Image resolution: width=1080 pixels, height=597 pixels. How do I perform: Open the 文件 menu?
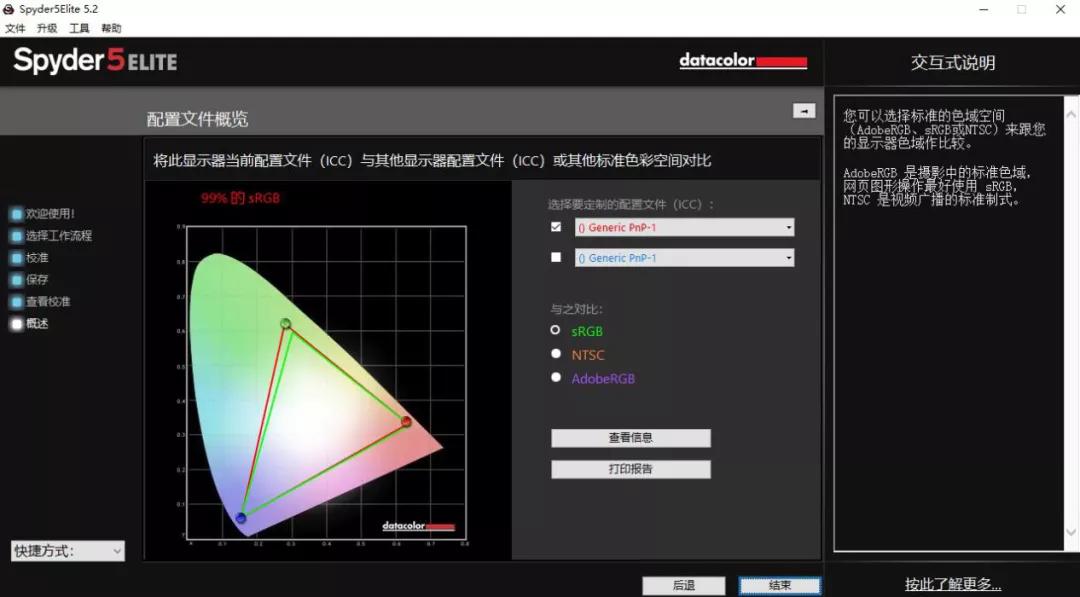tap(15, 28)
